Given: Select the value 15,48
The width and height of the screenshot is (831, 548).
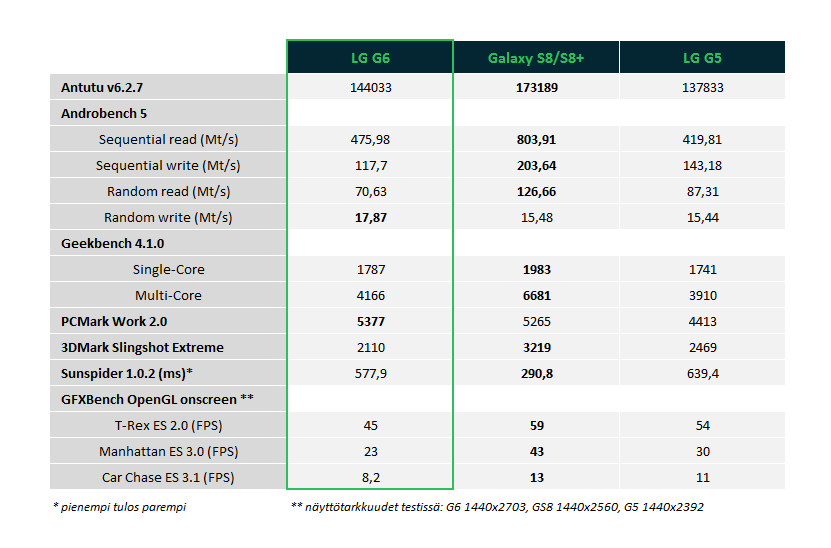Looking at the screenshot, I should point(536,217).
